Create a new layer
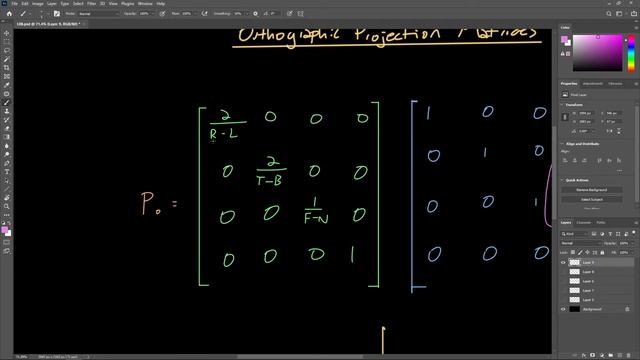 click(620, 356)
